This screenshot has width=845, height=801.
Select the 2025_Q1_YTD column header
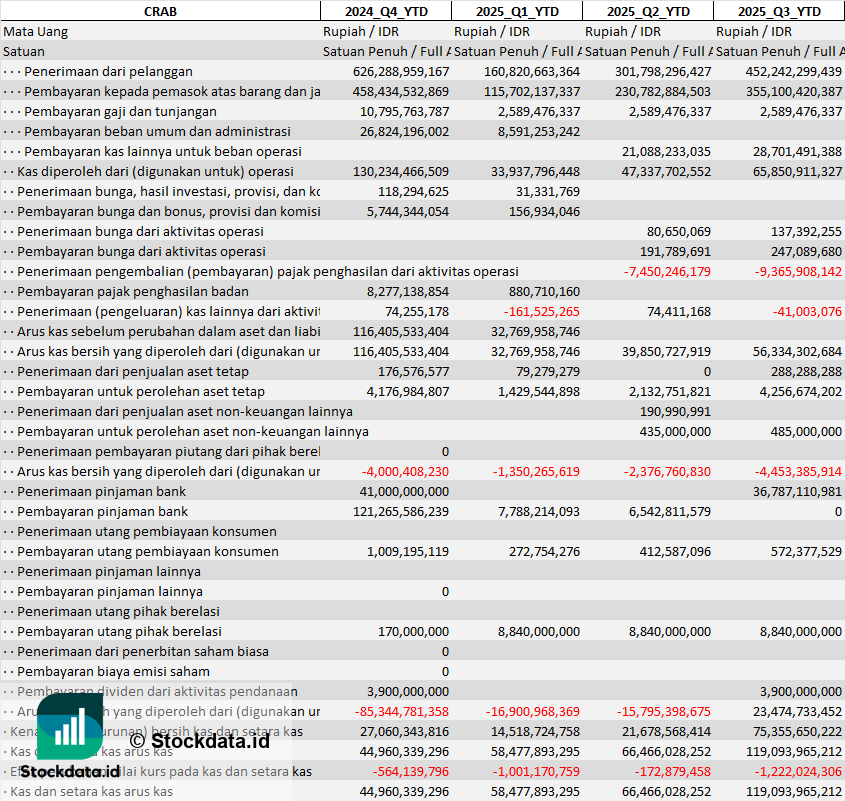(x=516, y=11)
